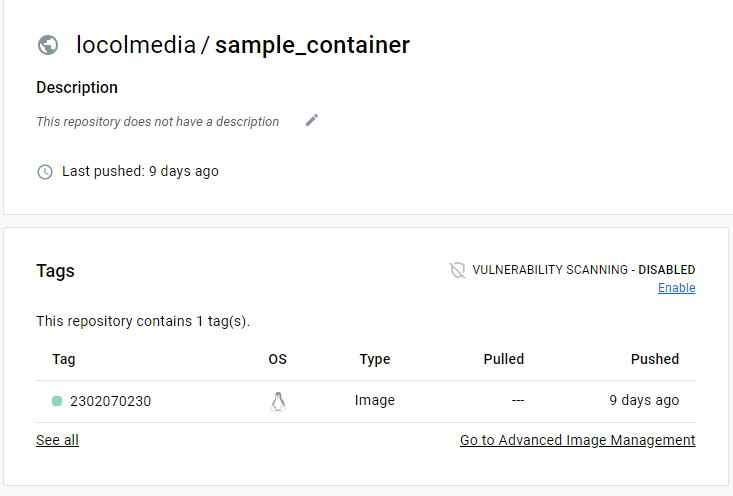Click the locolmedia namespace in the title
The height and width of the screenshot is (496, 733).
pyautogui.click(x=136, y=45)
